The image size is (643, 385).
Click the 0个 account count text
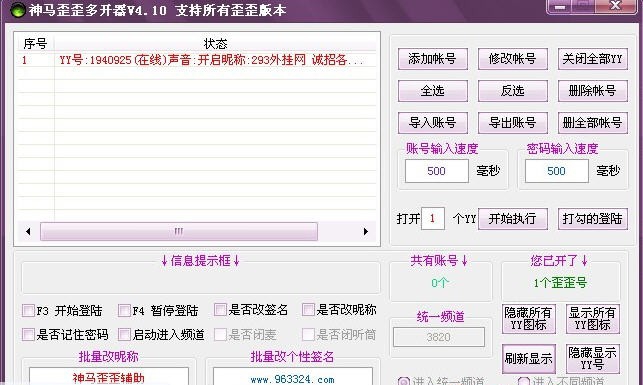click(440, 282)
